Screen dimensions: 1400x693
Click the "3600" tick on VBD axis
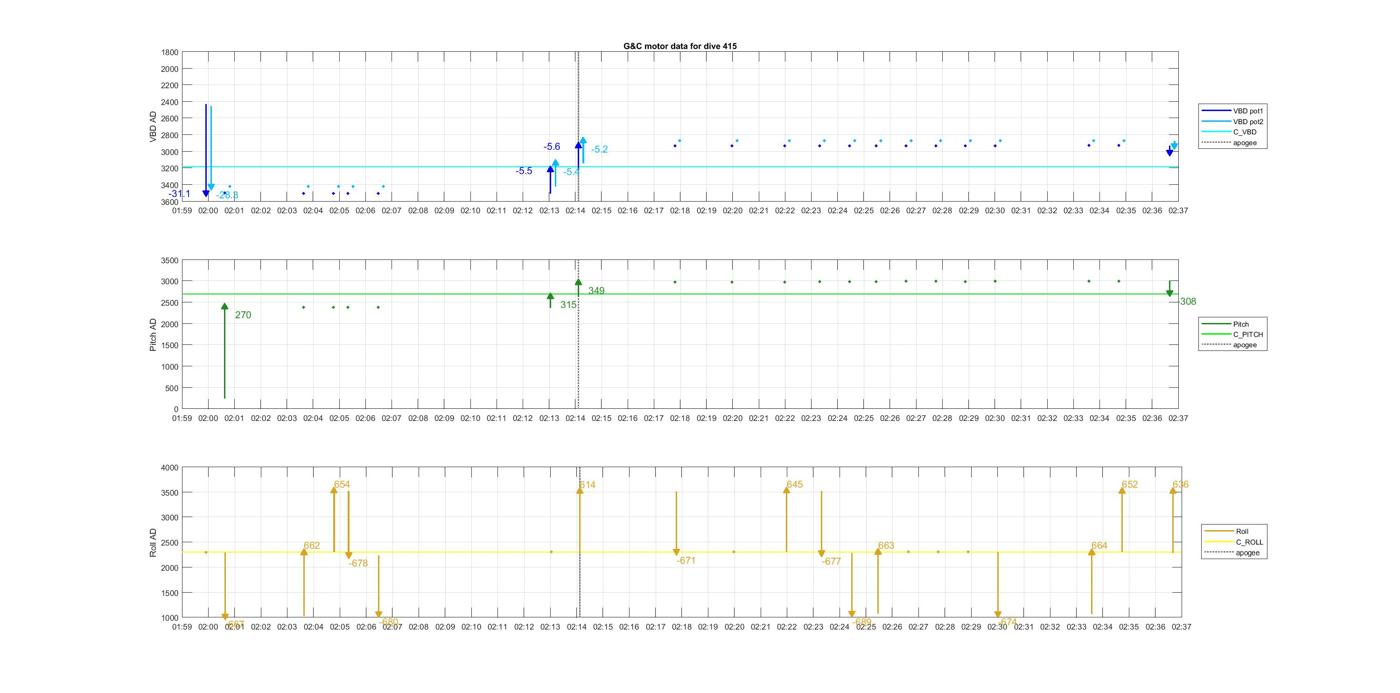(x=170, y=202)
